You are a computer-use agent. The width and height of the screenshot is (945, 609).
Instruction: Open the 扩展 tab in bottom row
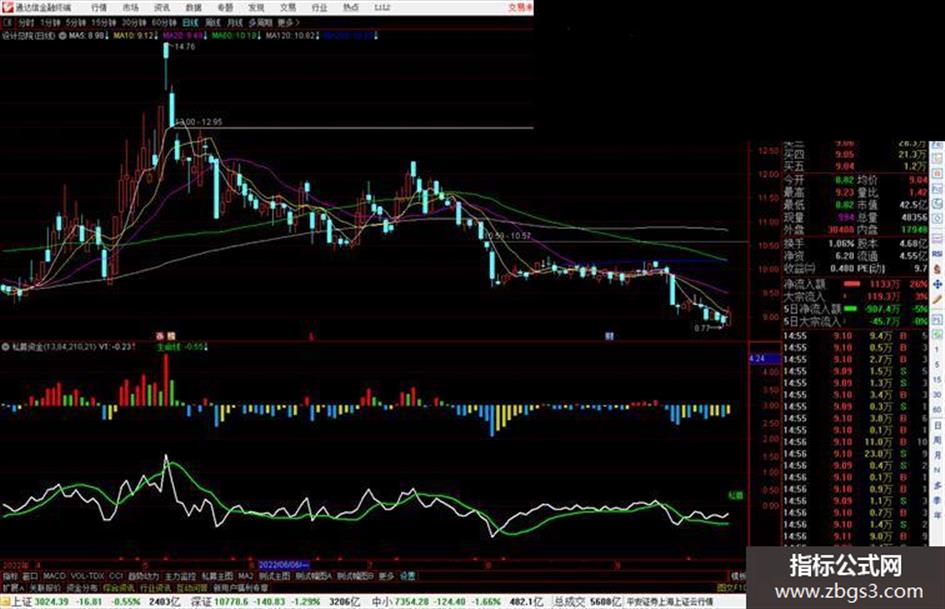[13, 587]
